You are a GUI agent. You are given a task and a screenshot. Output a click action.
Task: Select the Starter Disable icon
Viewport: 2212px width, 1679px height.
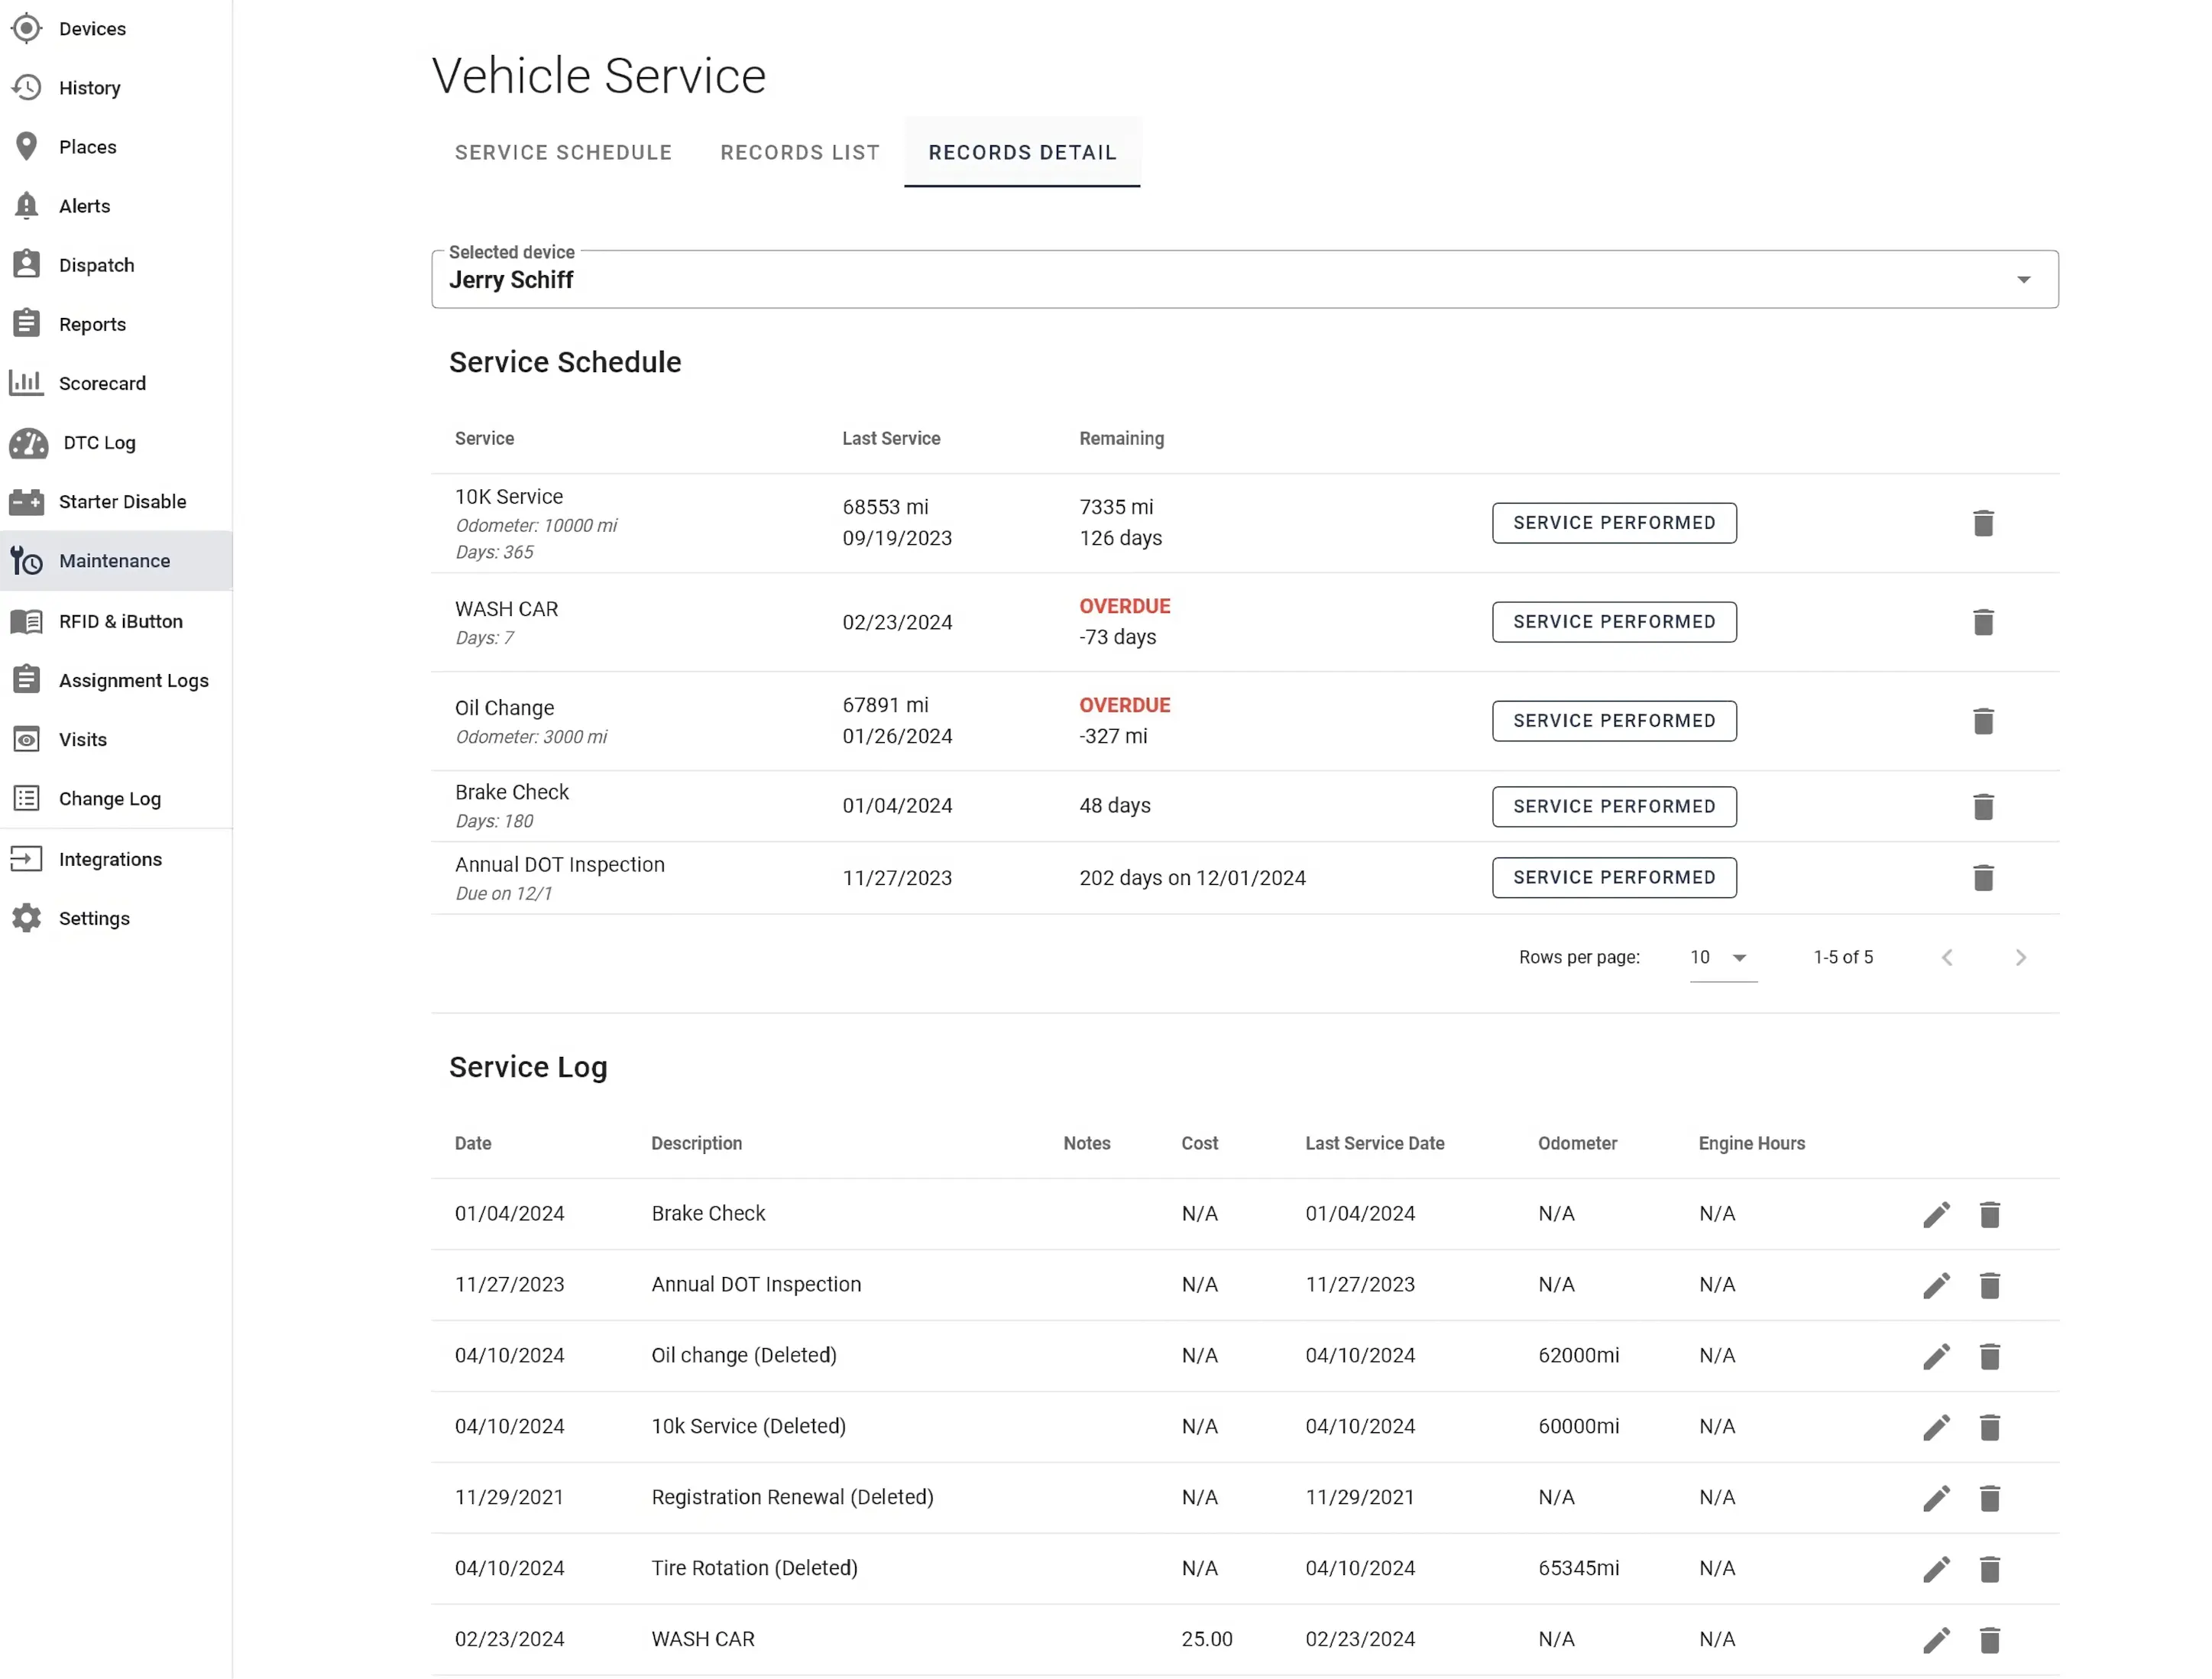27,501
